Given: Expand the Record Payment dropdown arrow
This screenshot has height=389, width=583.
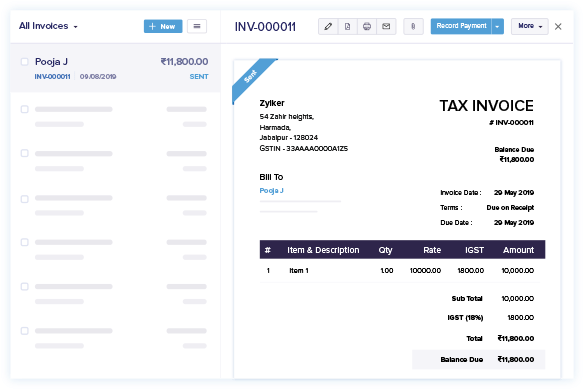Looking at the screenshot, I should pyautogui.click(x=497, y=26).
